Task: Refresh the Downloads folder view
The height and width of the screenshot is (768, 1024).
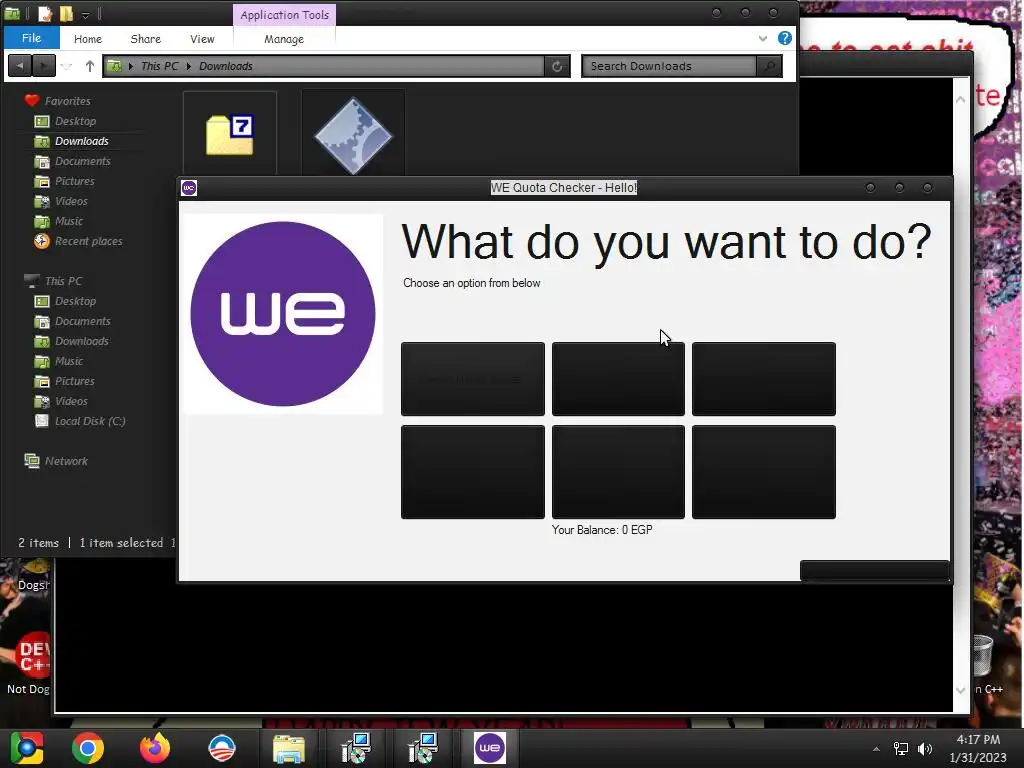Action: (557, 66)
